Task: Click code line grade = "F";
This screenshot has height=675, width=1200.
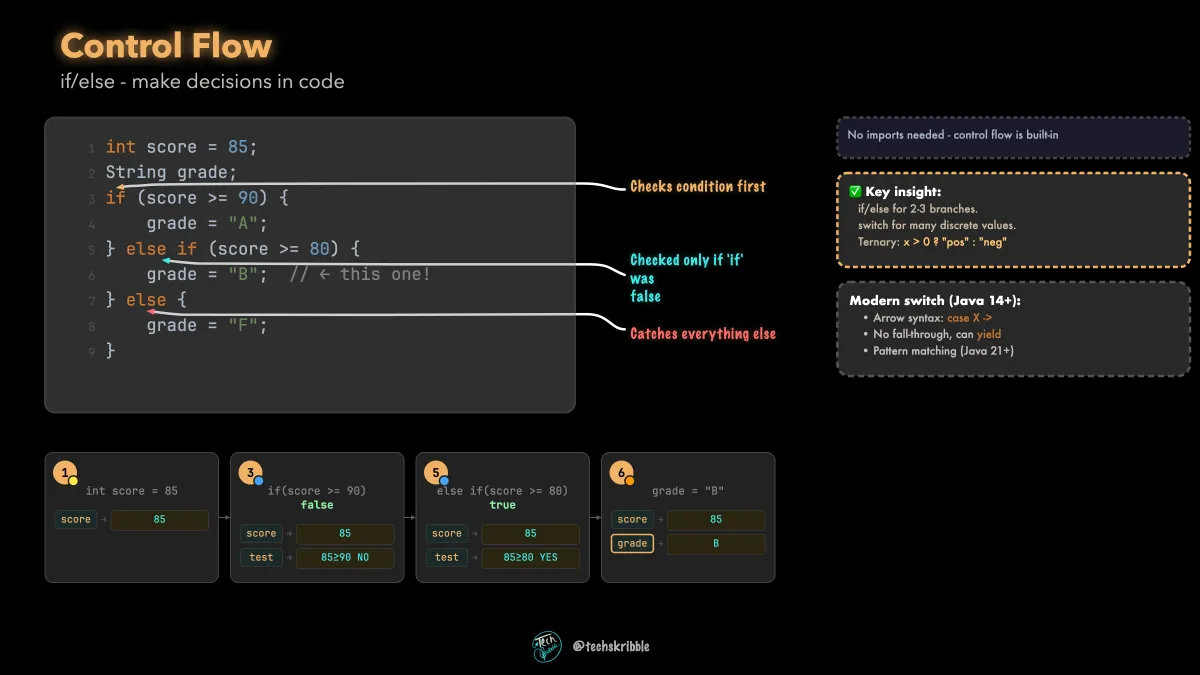Action: [x=207, y=325]
